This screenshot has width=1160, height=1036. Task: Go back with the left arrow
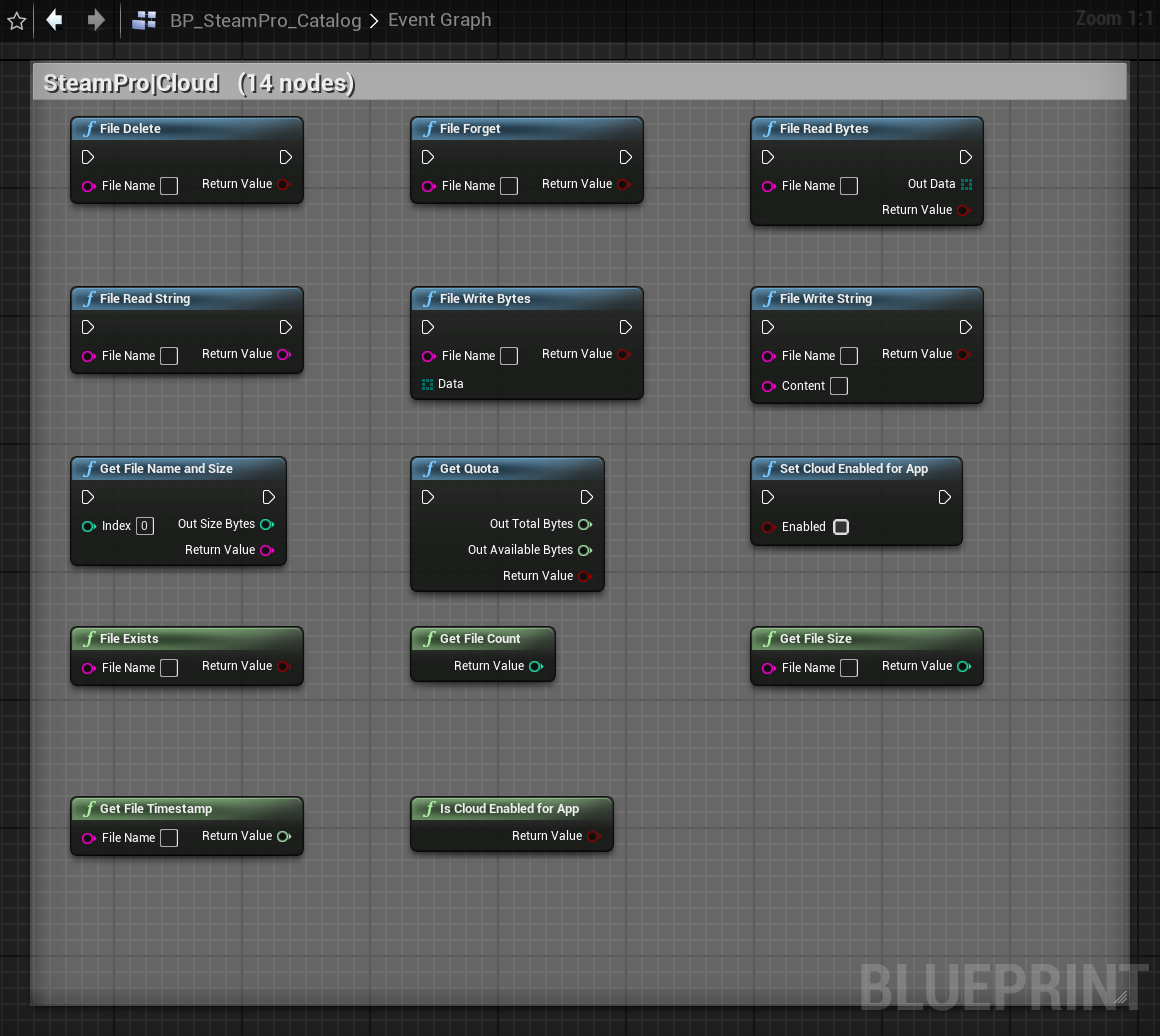[54, 20]
